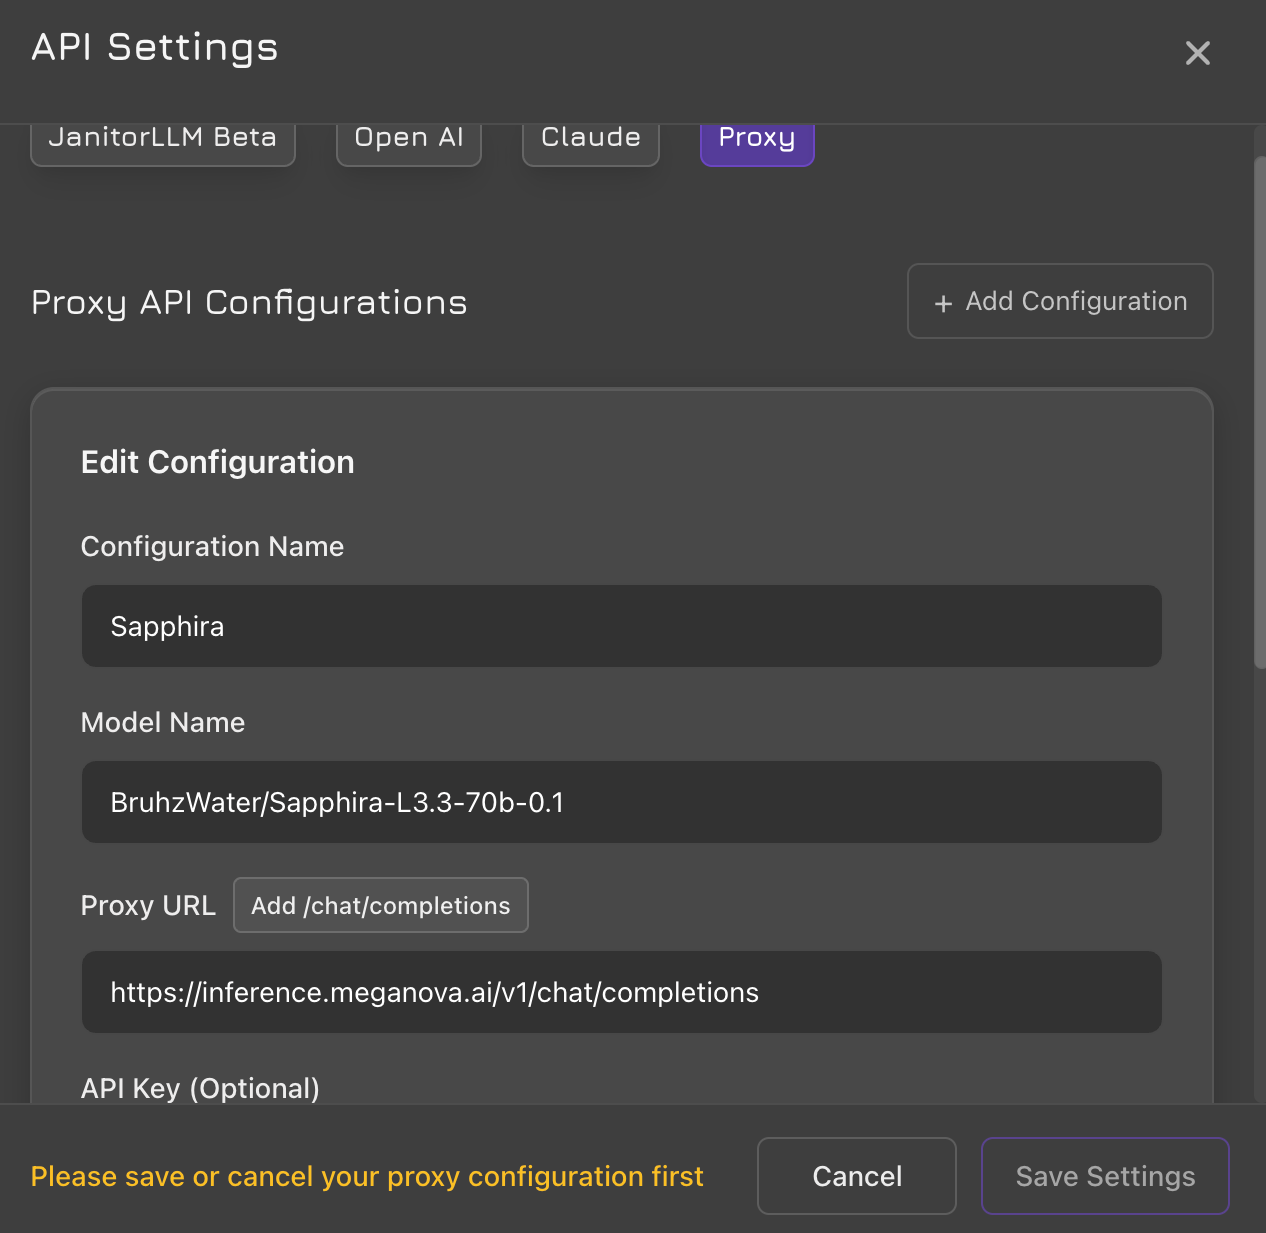Click the Edit Configuration heading
Screen dimensions: 1266x1233
tap(217, 462)
